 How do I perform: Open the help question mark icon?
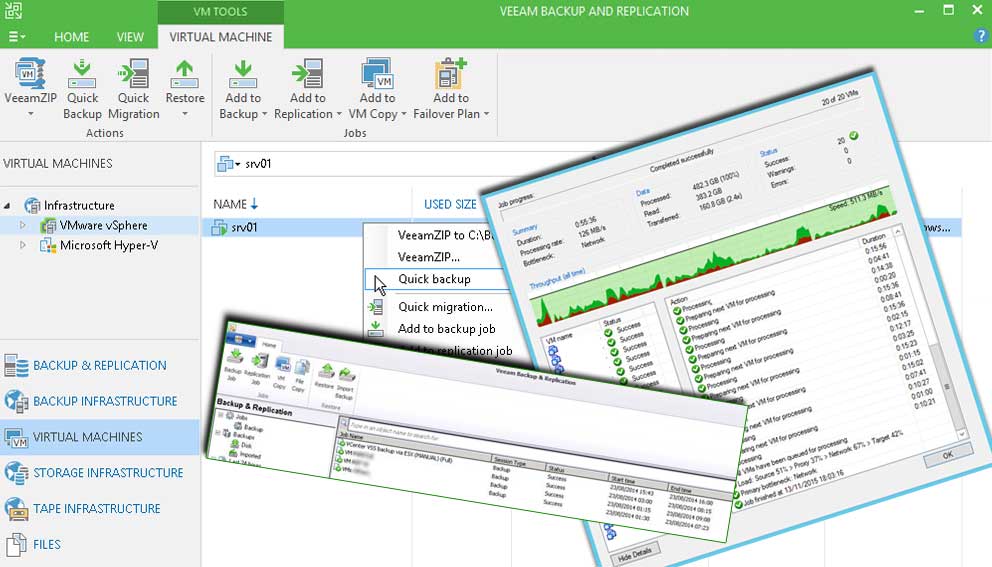[981, 37]
